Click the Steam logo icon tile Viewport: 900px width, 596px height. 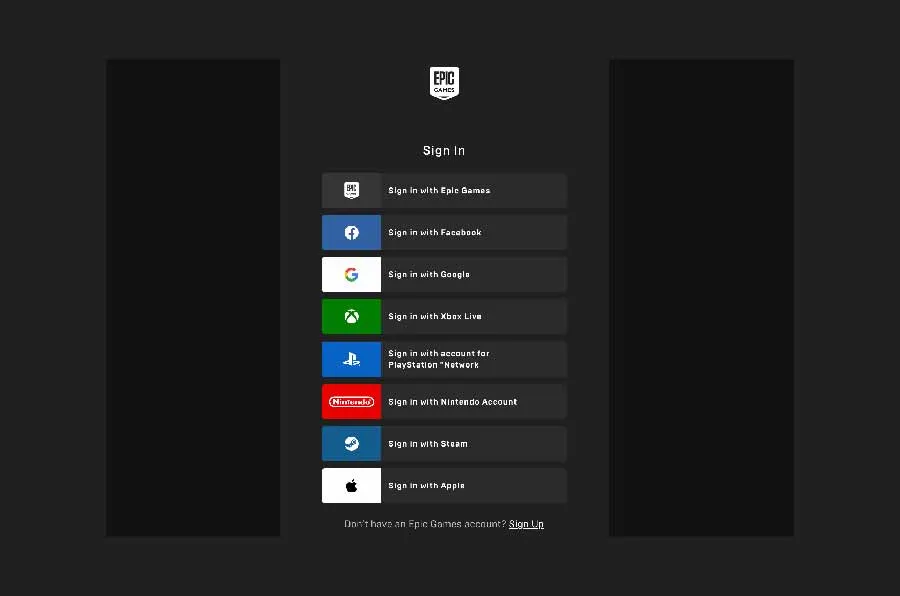coord(351,444)
